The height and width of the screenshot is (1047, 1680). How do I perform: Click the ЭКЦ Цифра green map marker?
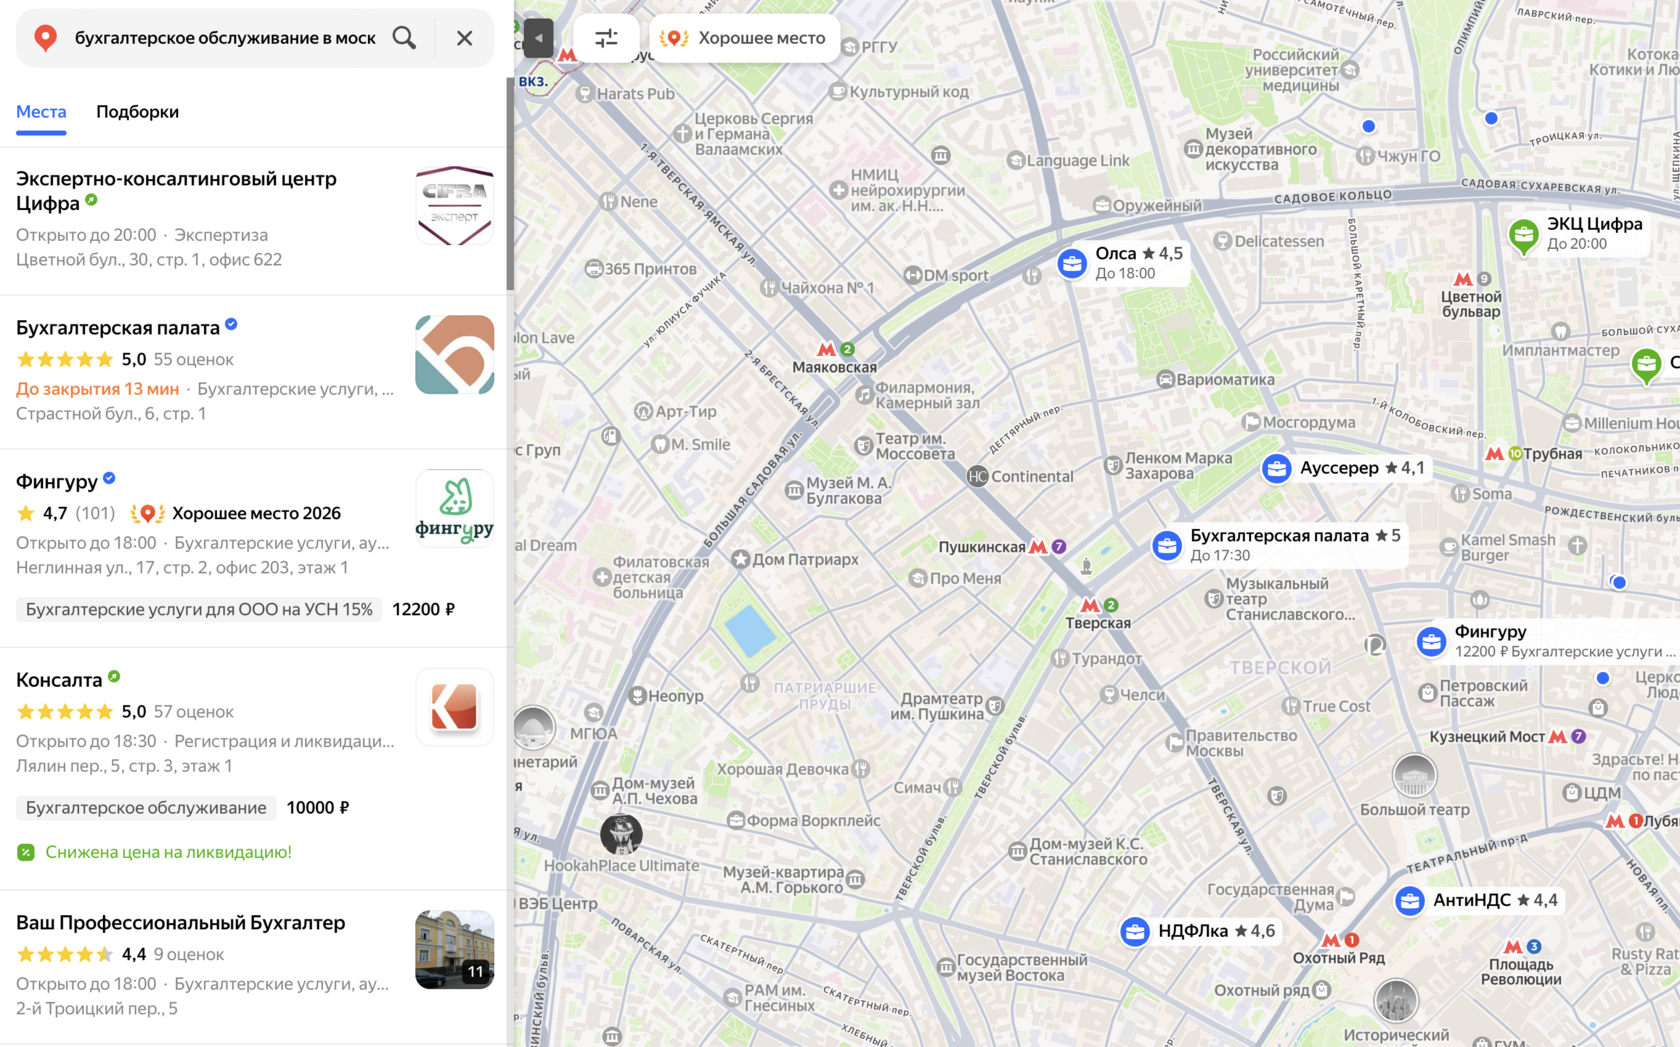[x=1524, y=236]
